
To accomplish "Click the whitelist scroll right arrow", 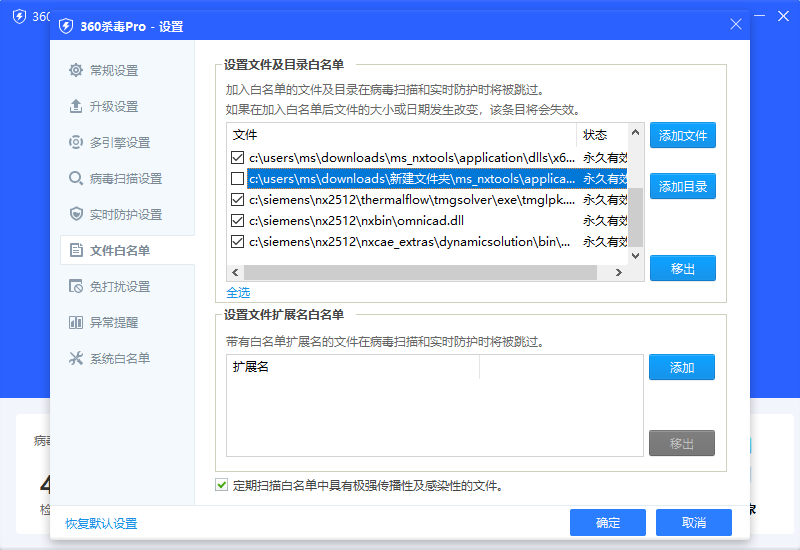I will 618,272.
